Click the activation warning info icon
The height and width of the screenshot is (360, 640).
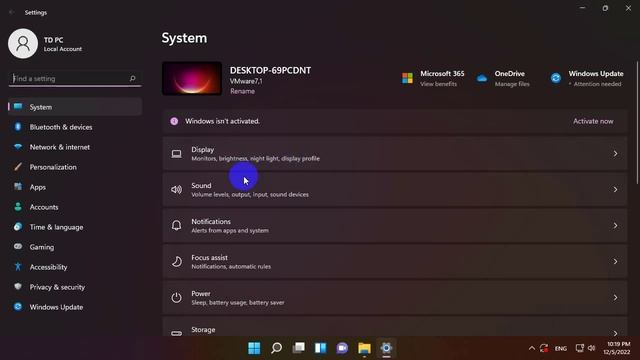174,121
